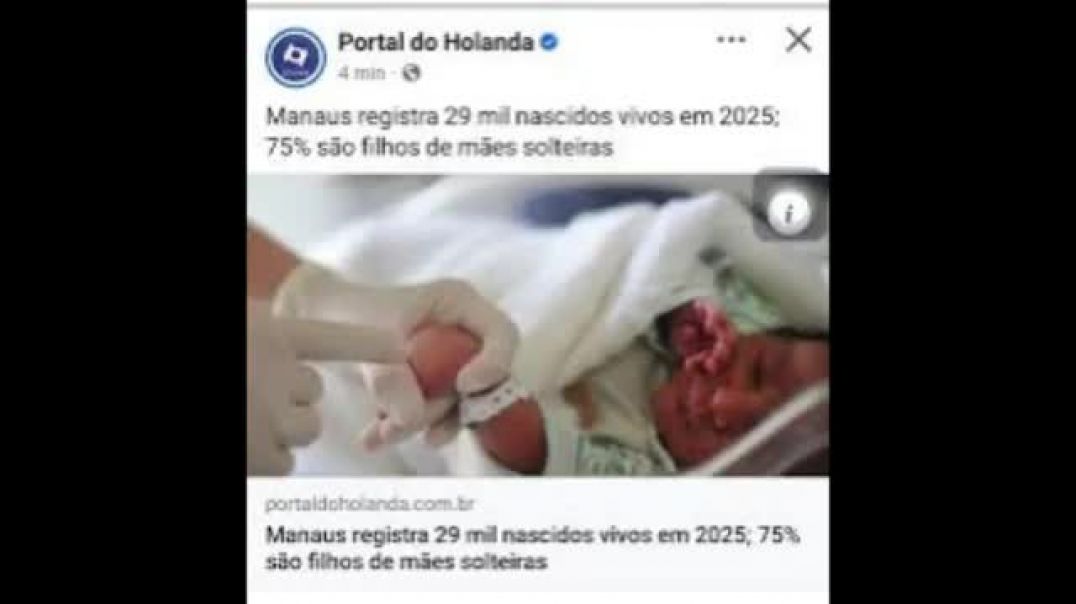This screenshot has height=604, width=1076.
Task: Open the portaldoholanda.com.br domain link
Action: pyautogui.click(x=370, y=504)
